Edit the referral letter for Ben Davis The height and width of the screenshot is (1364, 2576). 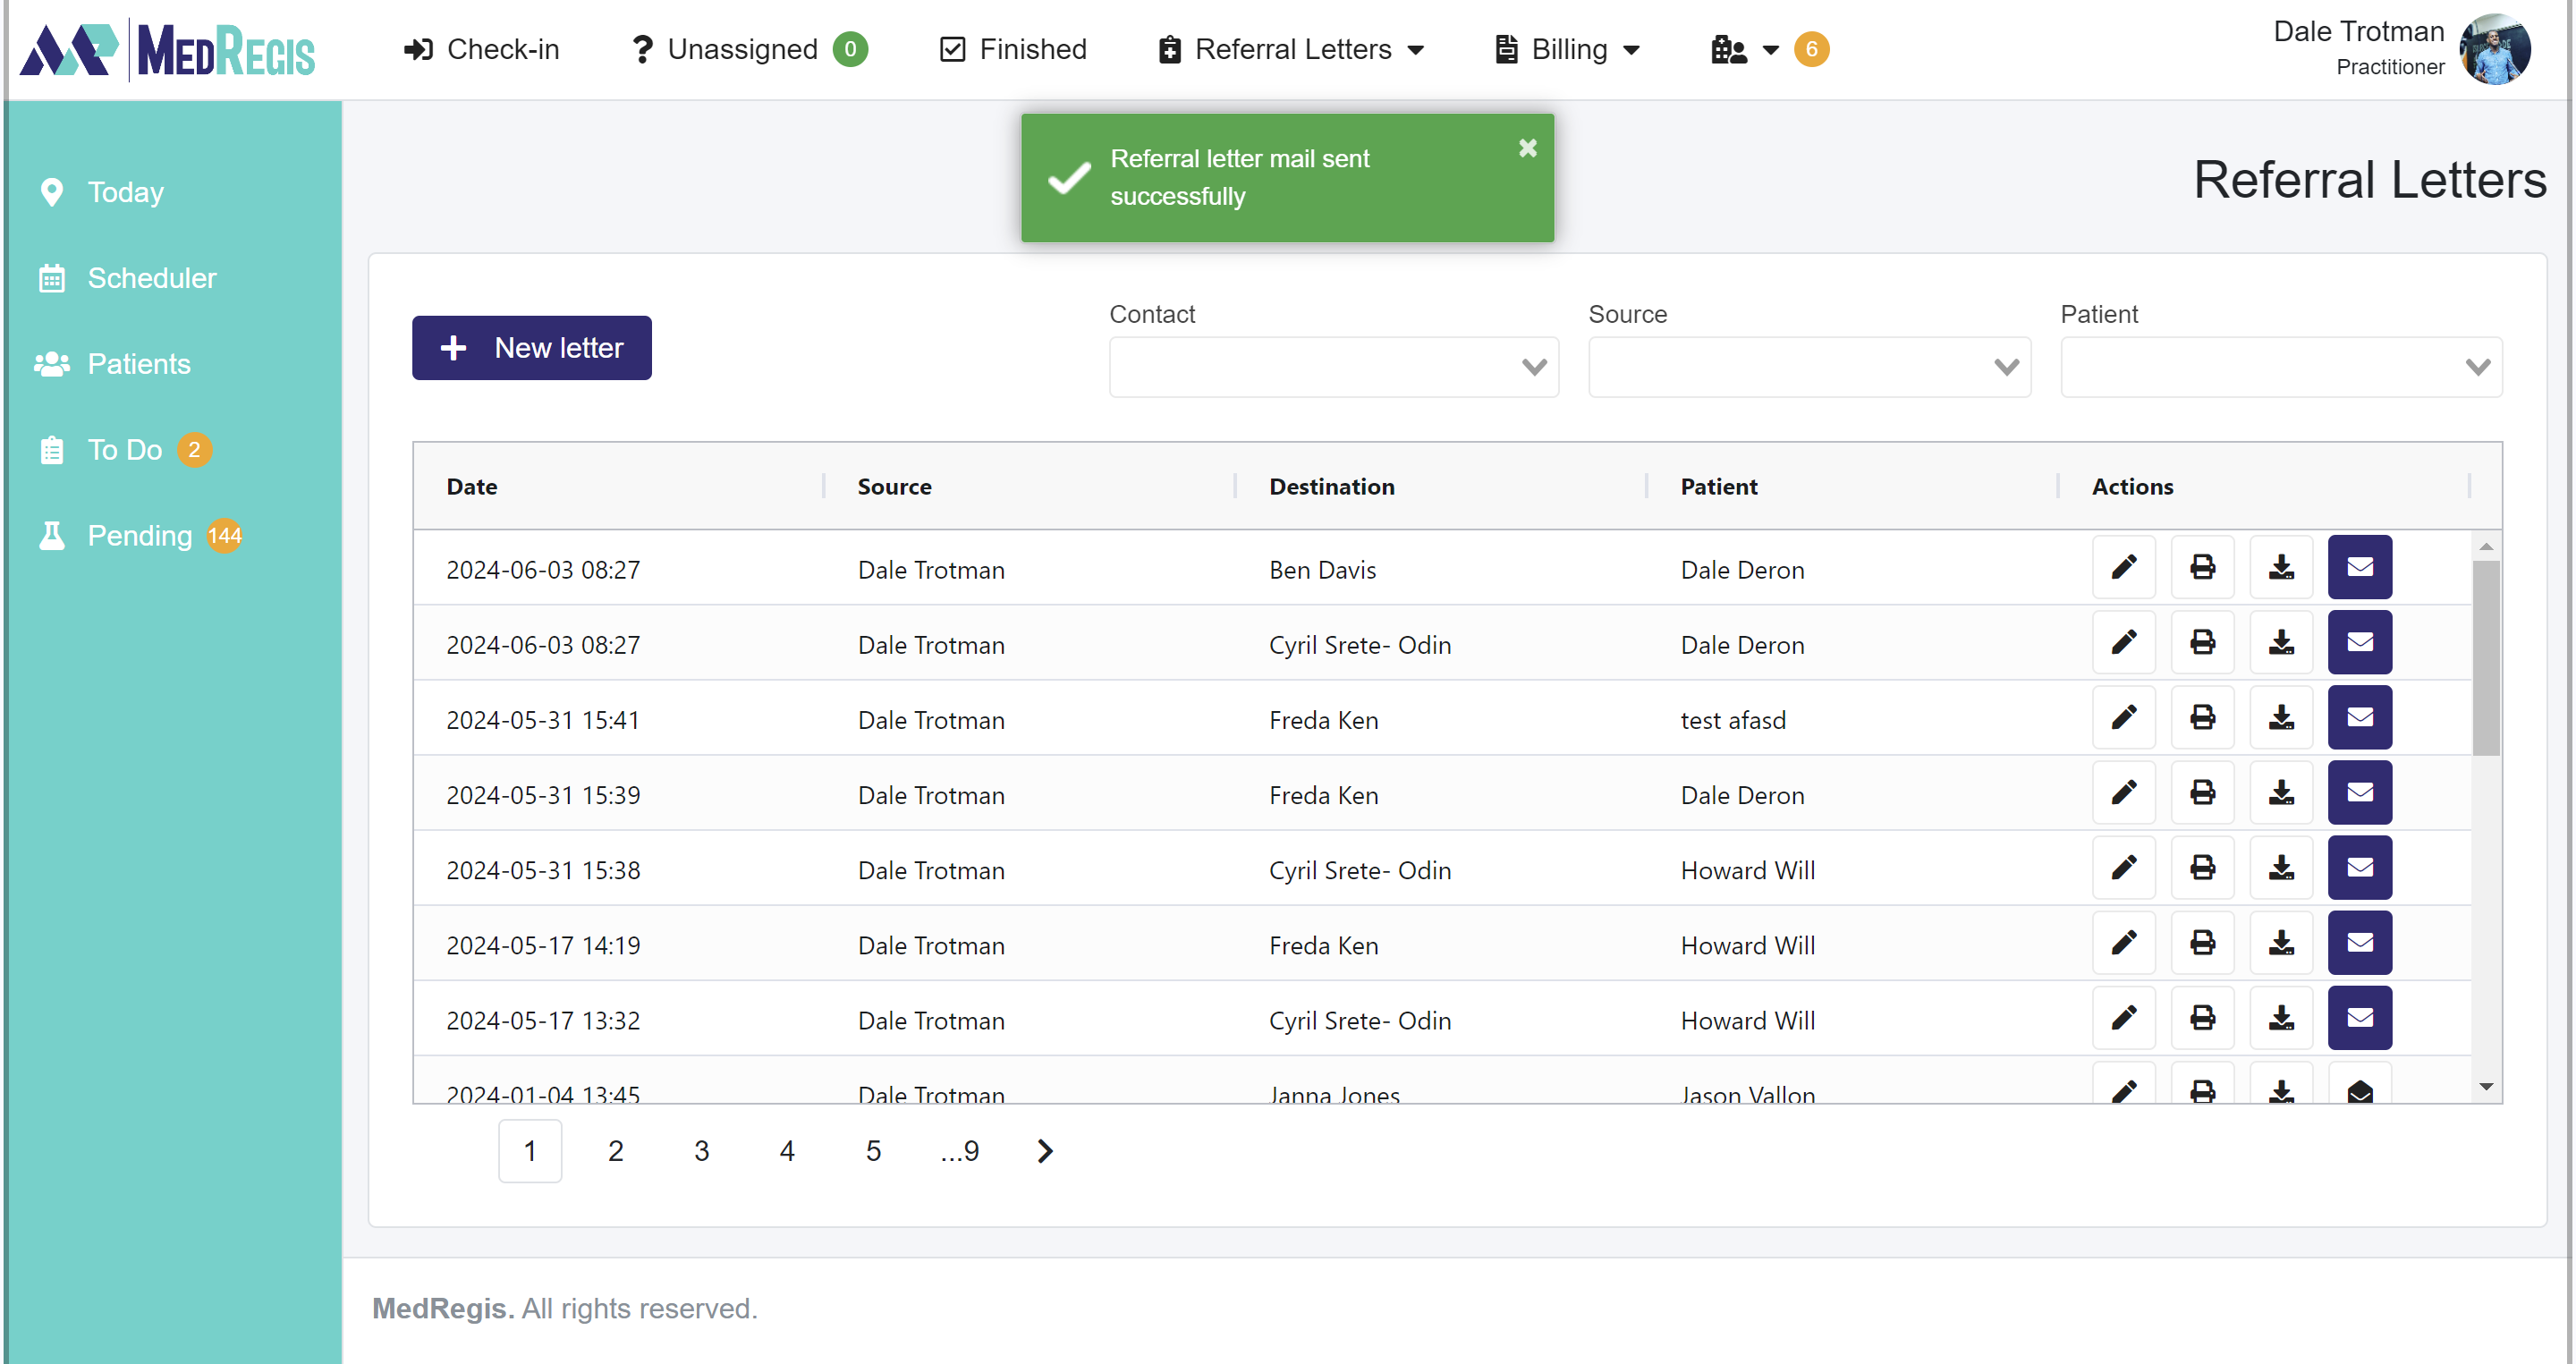pos(2124,567)
